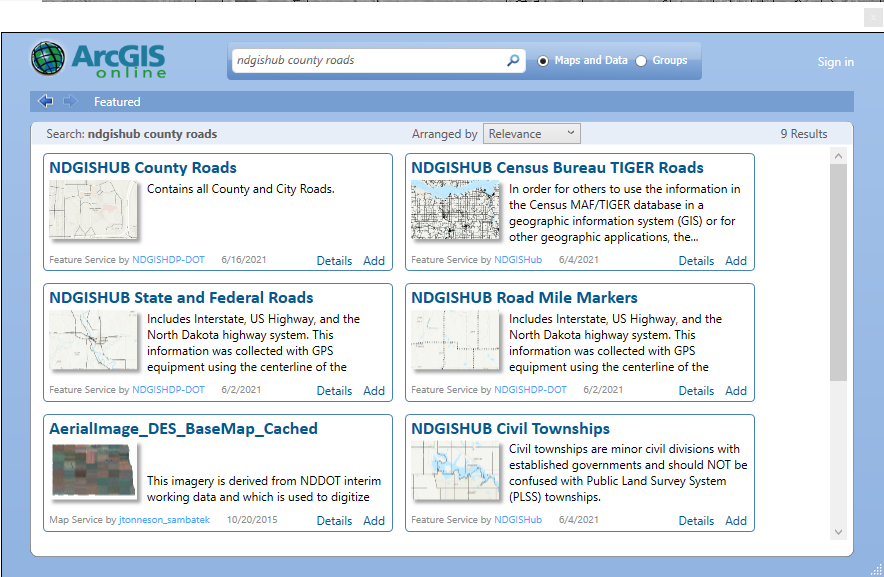Open NDGISHub owner link on TIGER Roads

click(x=518, y=259)
